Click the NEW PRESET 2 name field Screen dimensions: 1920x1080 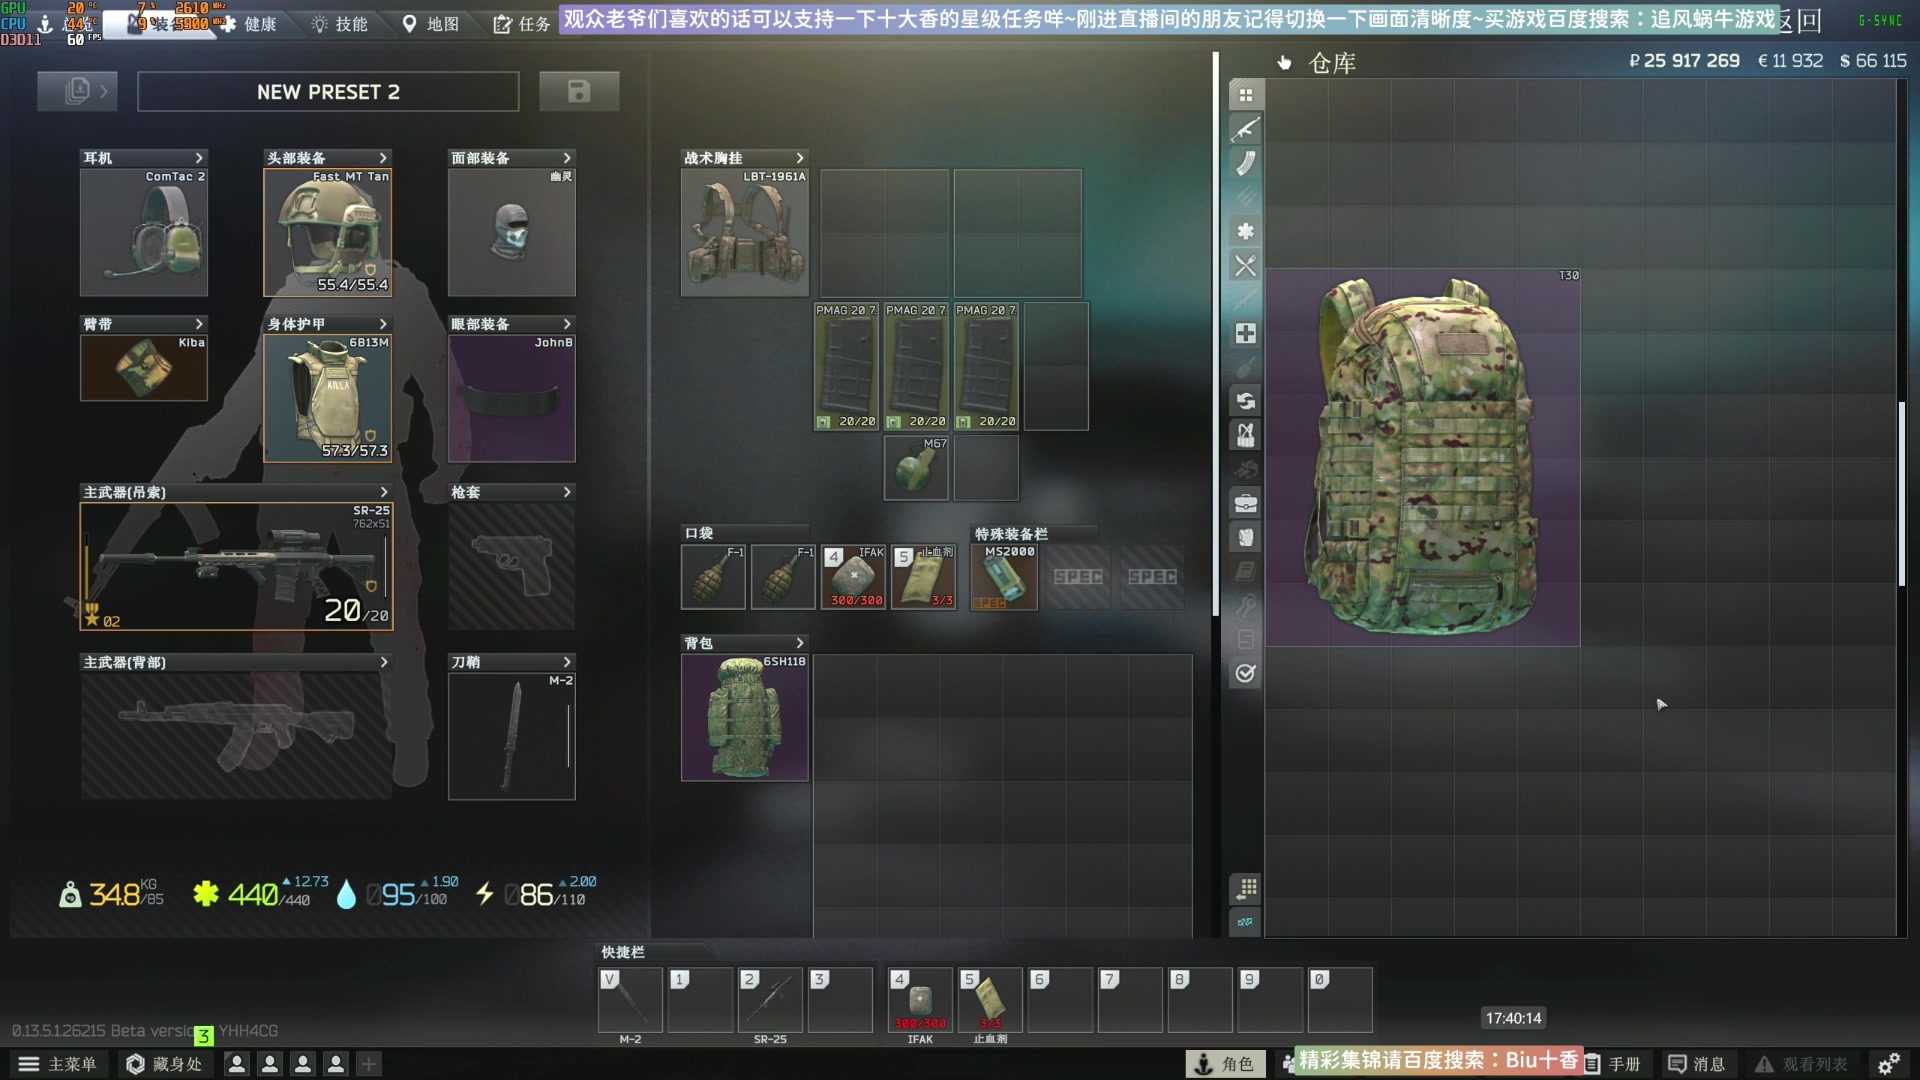tap(328, 92)
